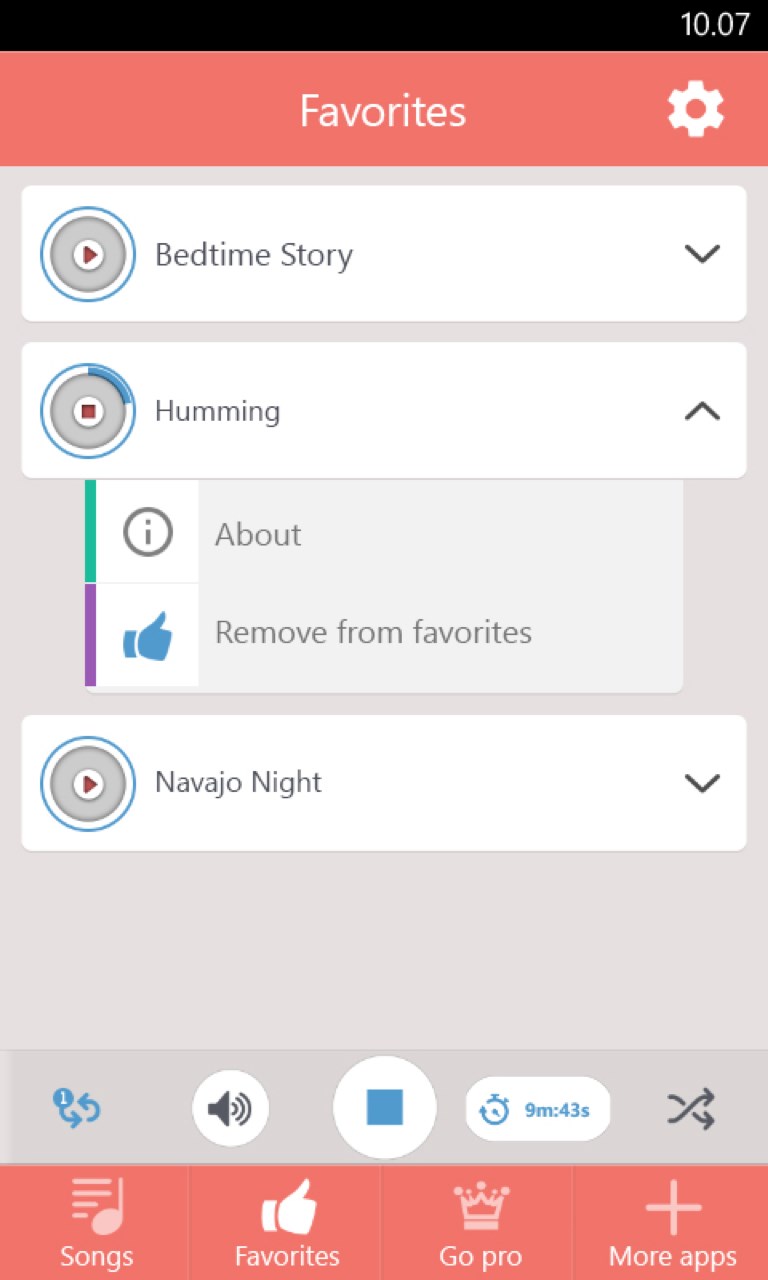The width and height of the screenshot is (768, 1280).
Task: Tap the Go pro crown button
Action: pos(481,1223)
